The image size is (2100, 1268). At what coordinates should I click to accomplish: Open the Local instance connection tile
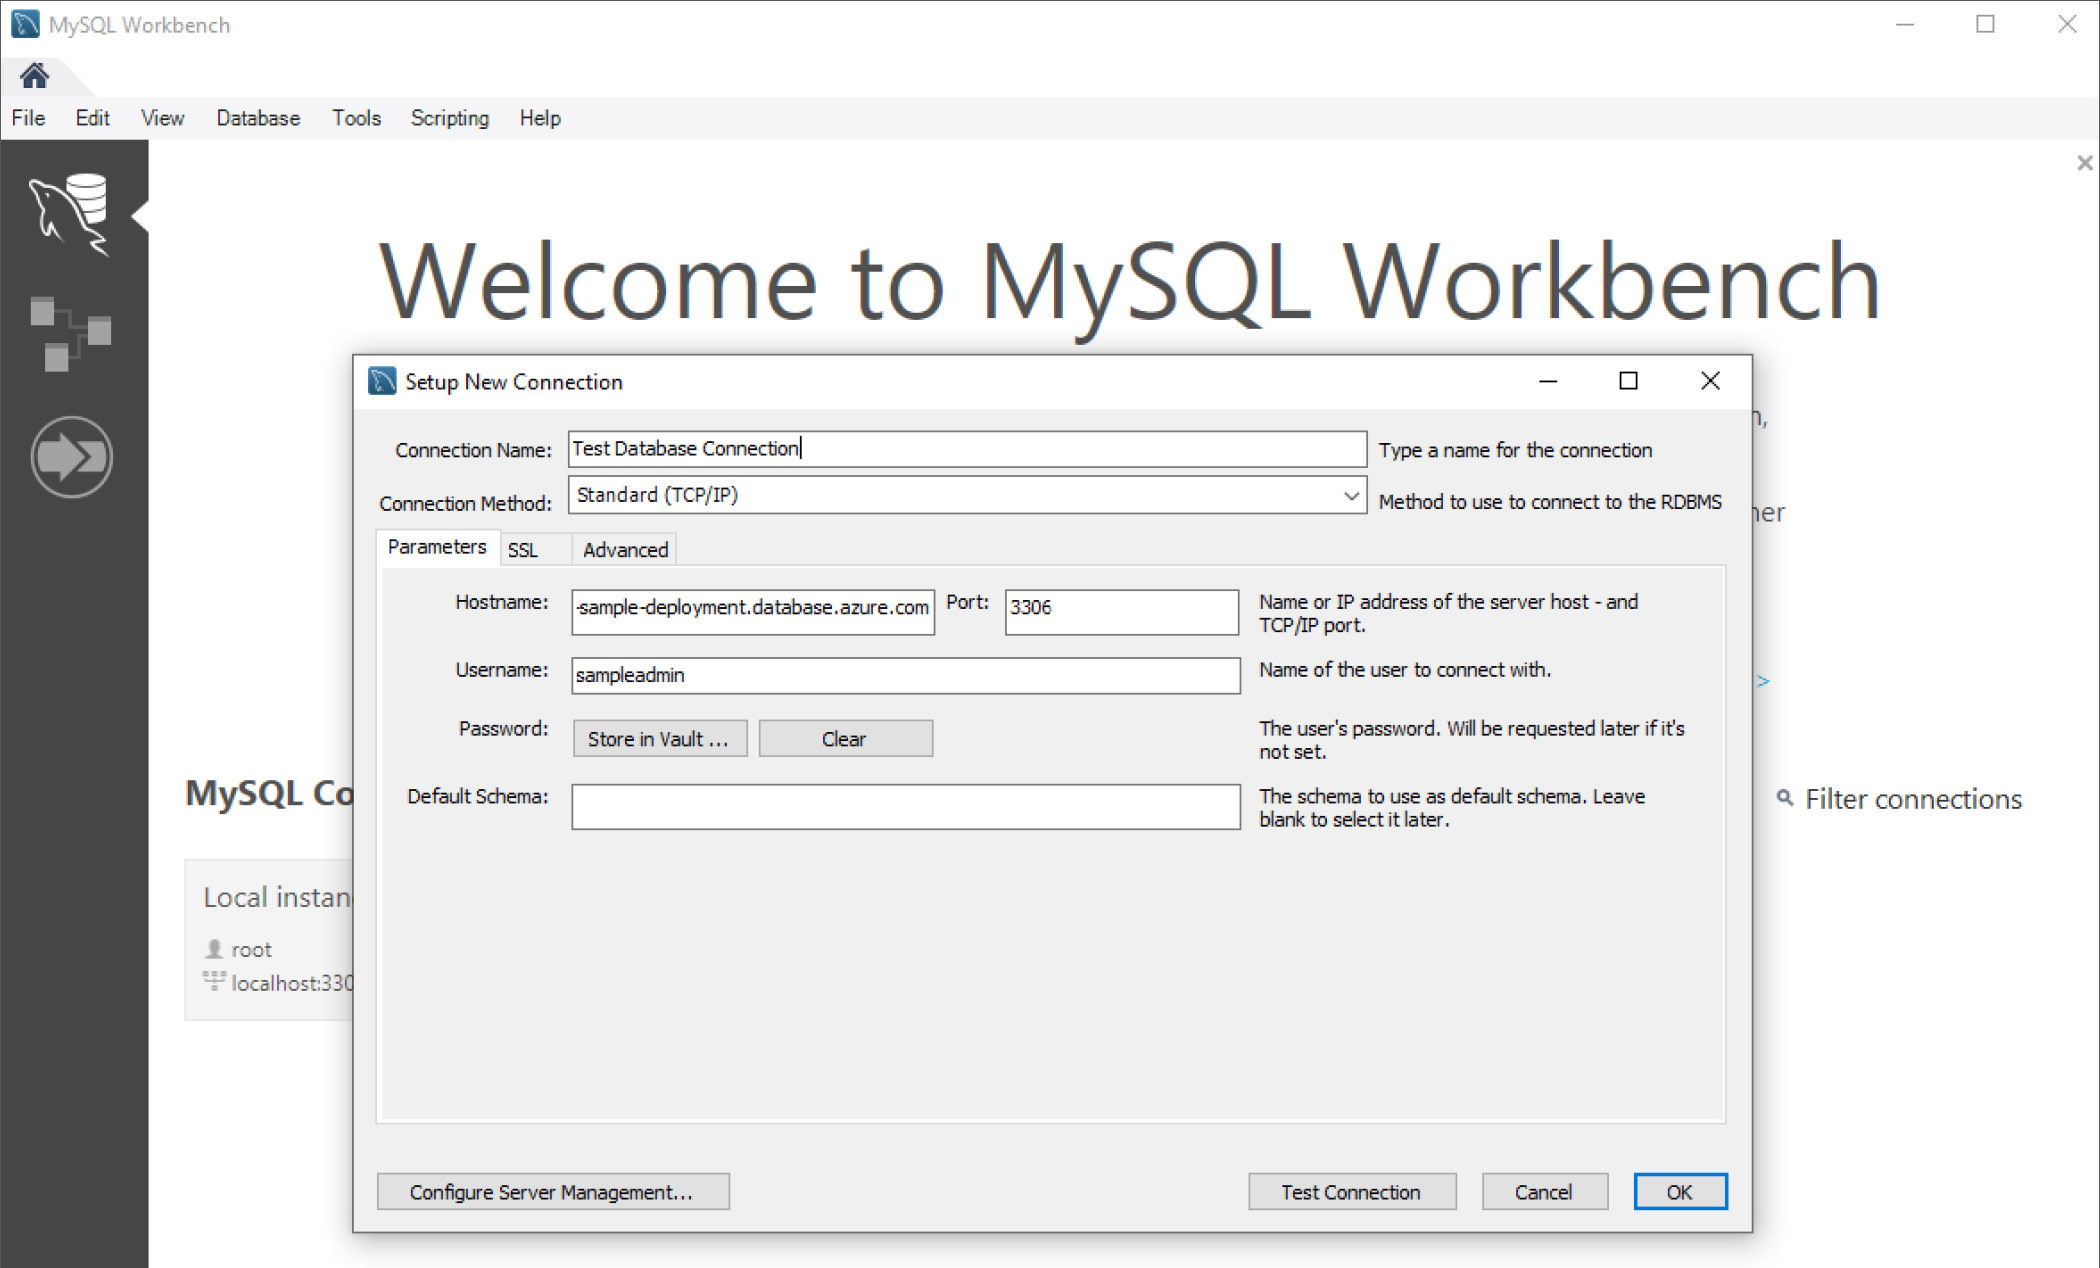click(x=270, y=939)
